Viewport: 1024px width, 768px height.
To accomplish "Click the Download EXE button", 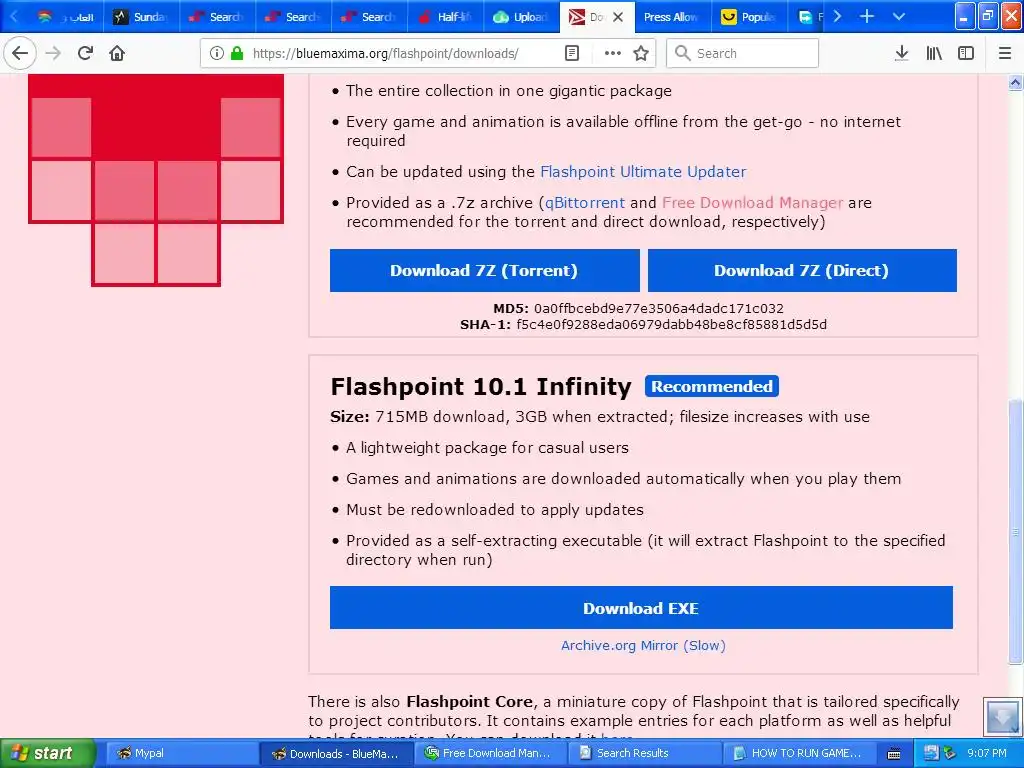I will pos(641,608).
